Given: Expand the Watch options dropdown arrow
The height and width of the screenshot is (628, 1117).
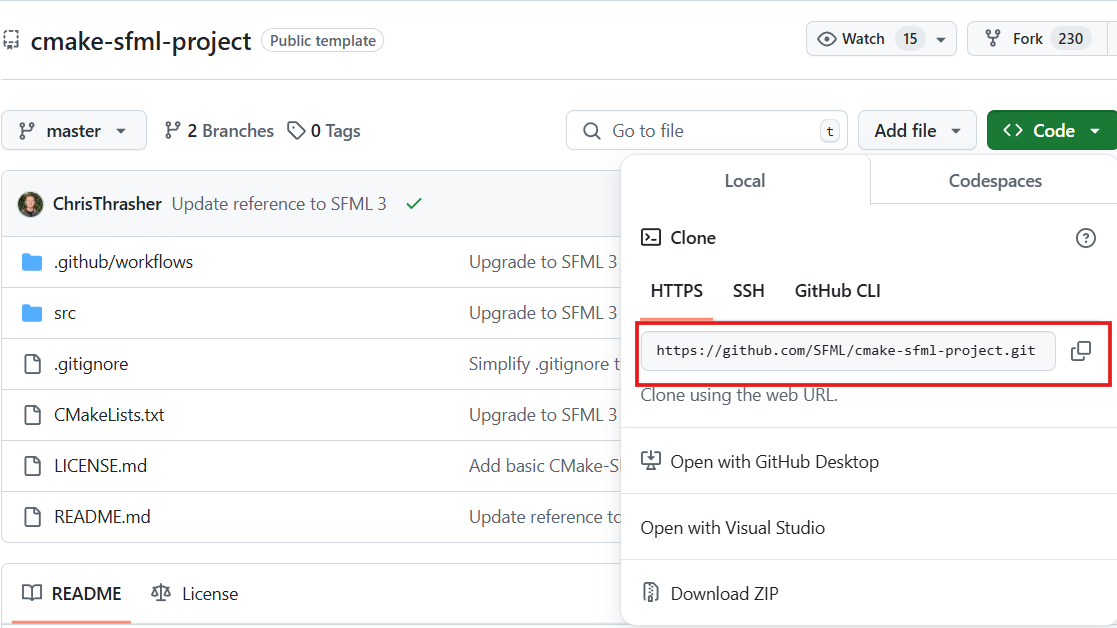Looking at the screenshot, I should 941,39.
